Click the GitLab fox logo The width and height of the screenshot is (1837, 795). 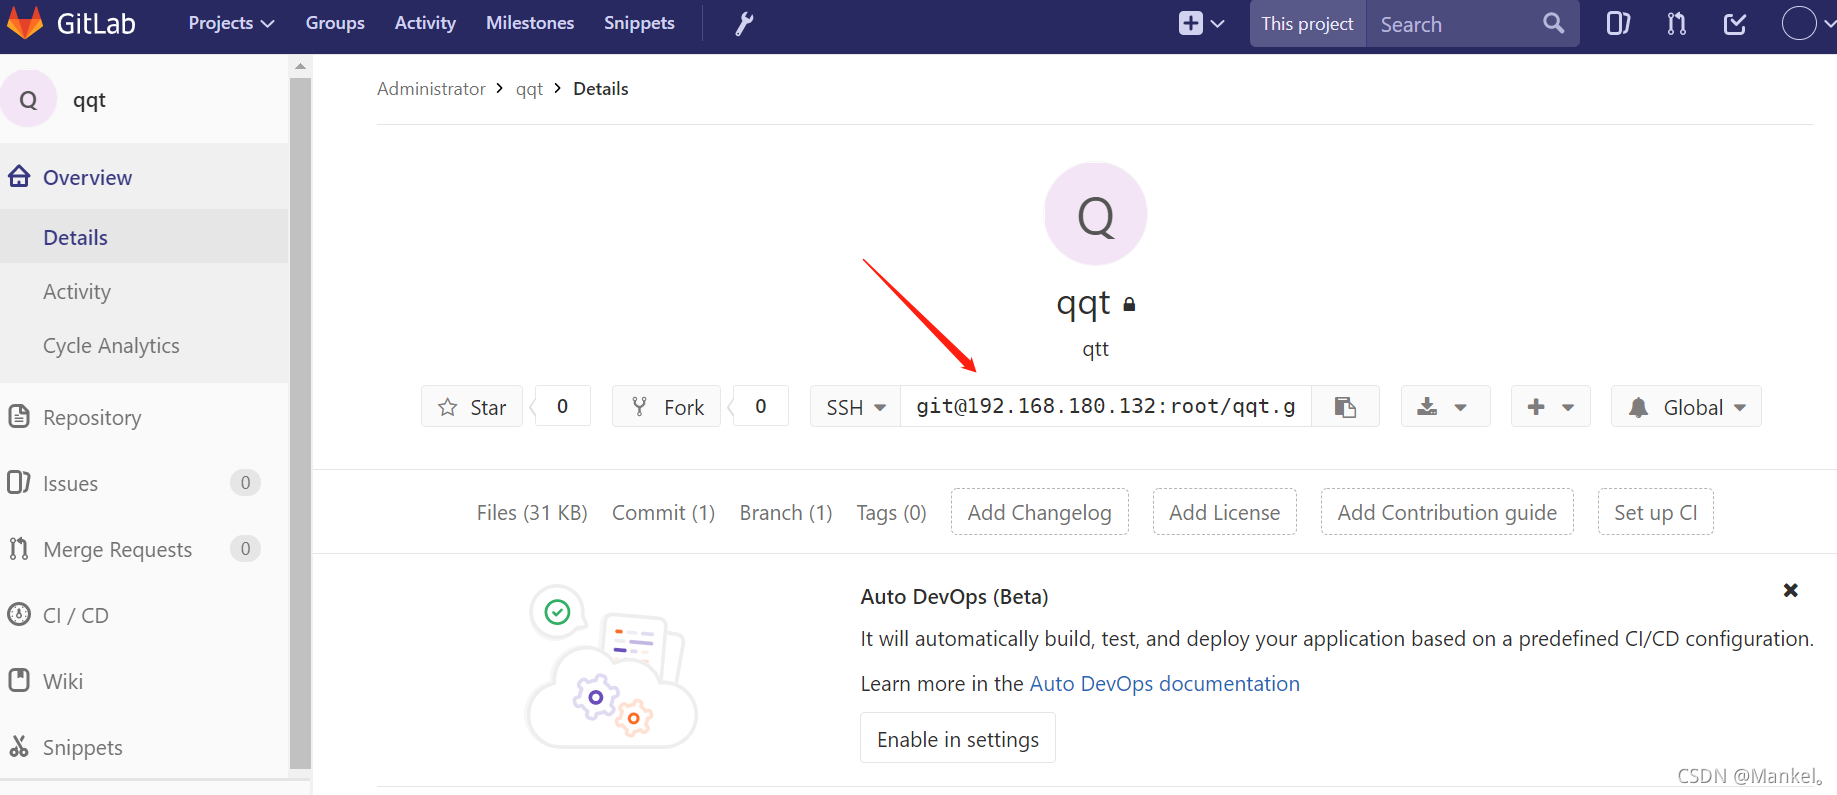point(24,22)
